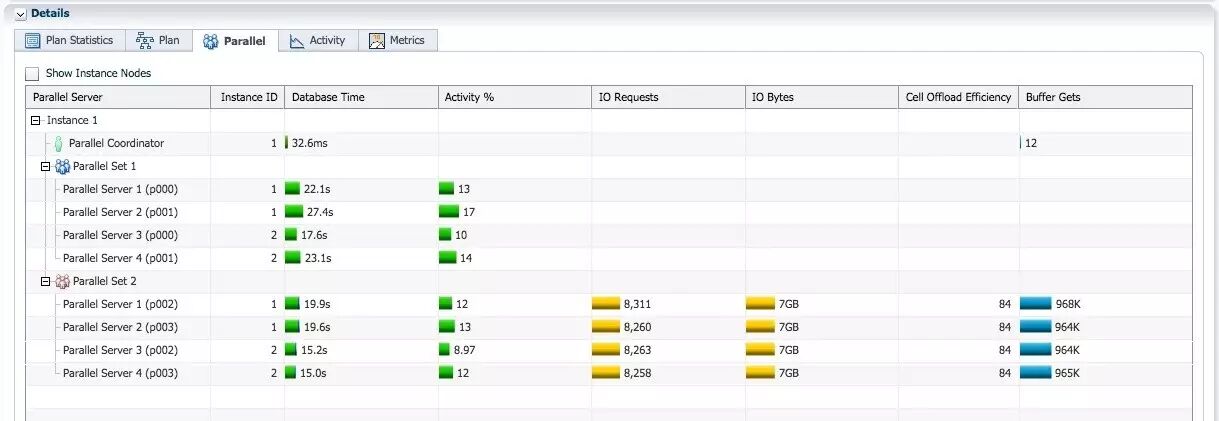Select Parallel Server 2 (p003) row
Screen dimensions: 1219x421
[x=608, y=327]
